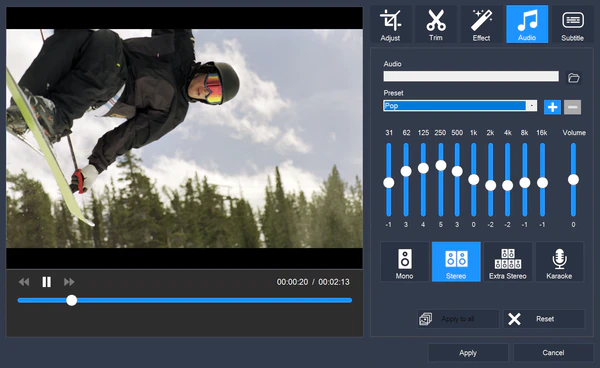Expand the Preset dropdown arrow
The width and height of the screenshot is (600, 368).
[532, 106]
